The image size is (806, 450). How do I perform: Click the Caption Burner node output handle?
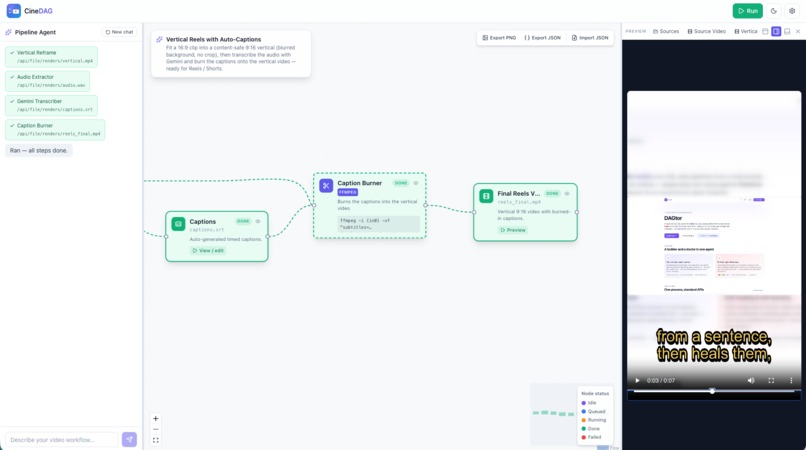(x=426, y=205)
